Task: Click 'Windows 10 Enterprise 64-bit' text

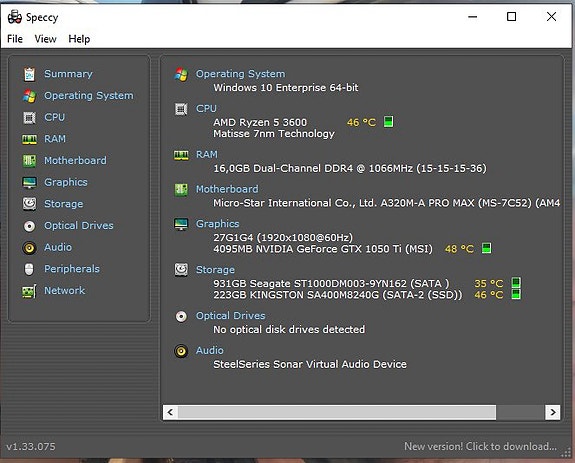Action: [x=286, y=88]
